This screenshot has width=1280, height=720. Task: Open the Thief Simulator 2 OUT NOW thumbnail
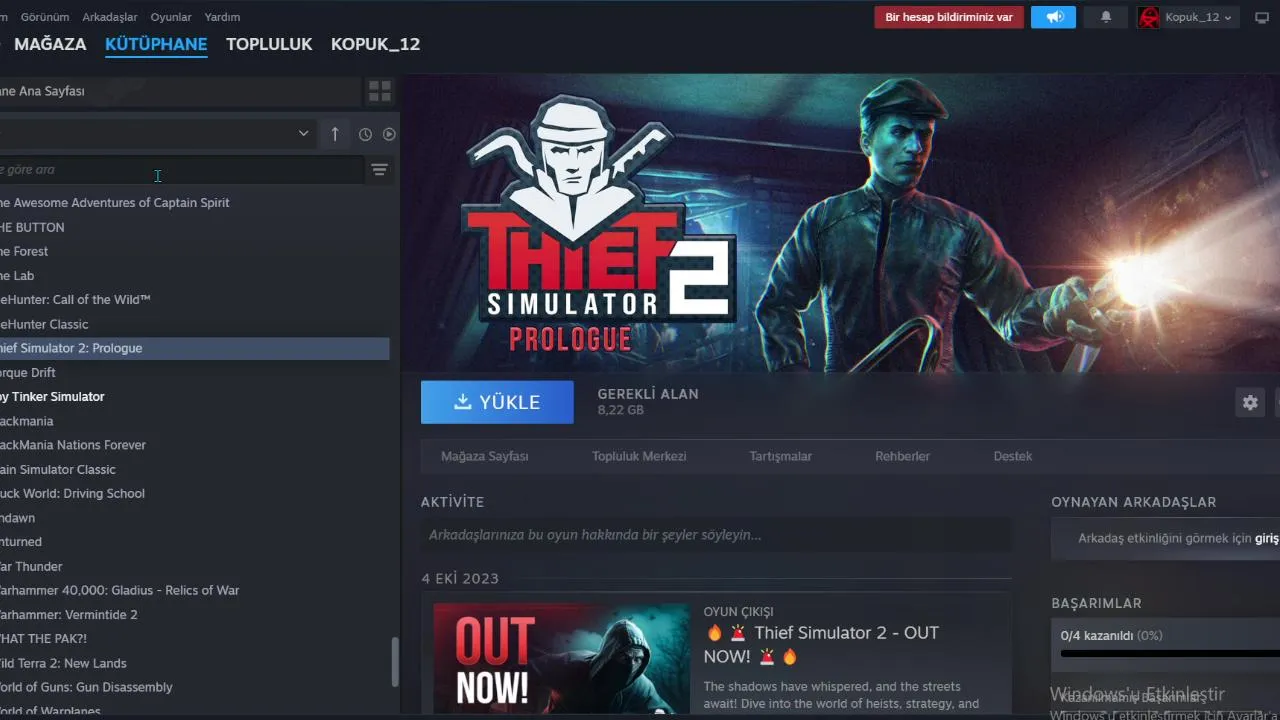coord(562,658)
